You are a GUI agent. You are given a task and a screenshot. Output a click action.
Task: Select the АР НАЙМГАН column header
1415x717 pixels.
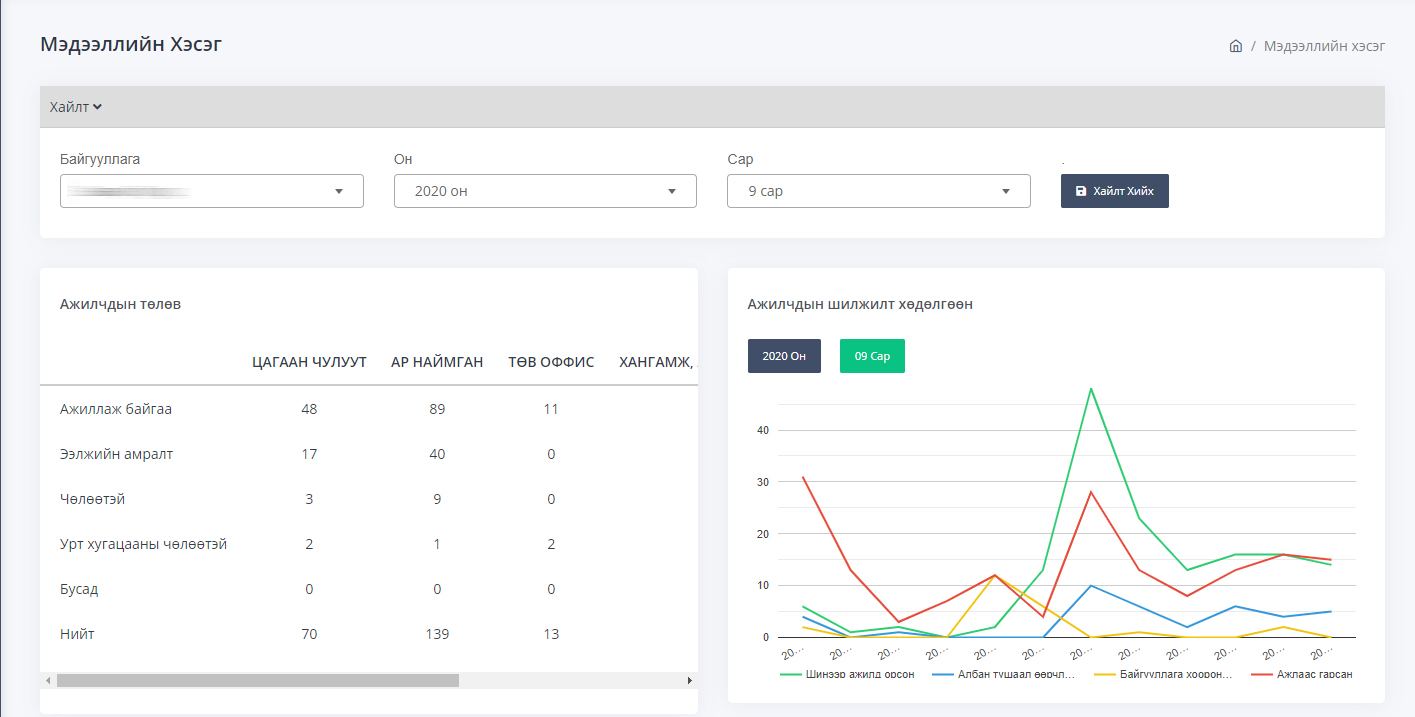(437, 362)
